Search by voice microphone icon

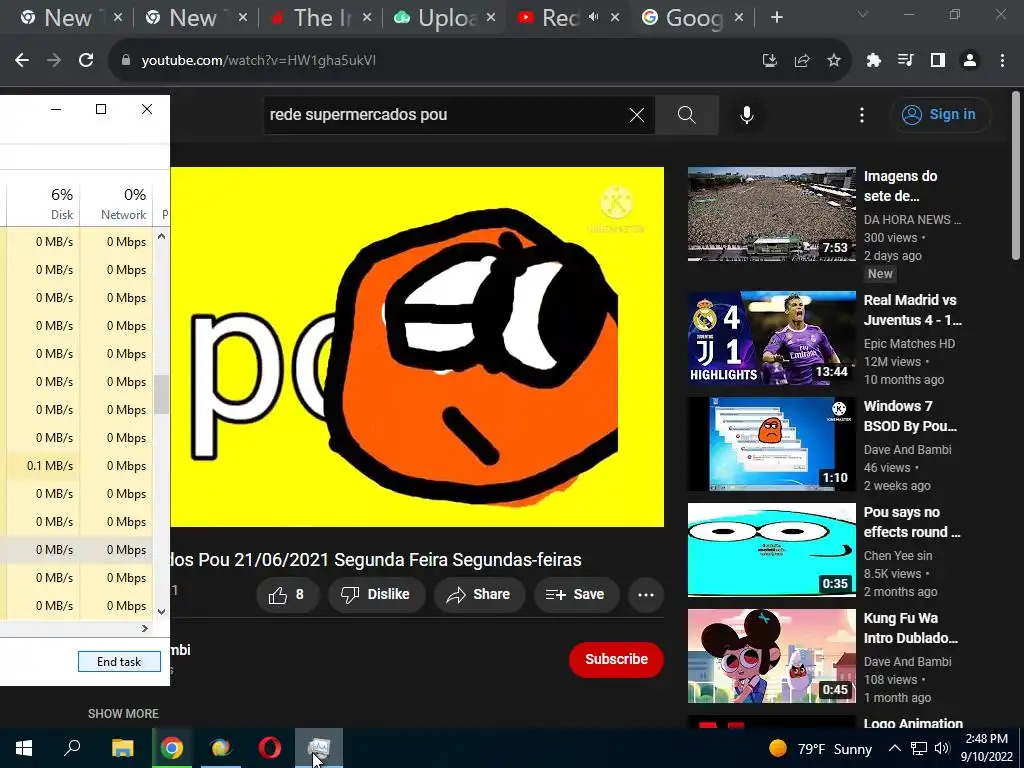point(746,115)
